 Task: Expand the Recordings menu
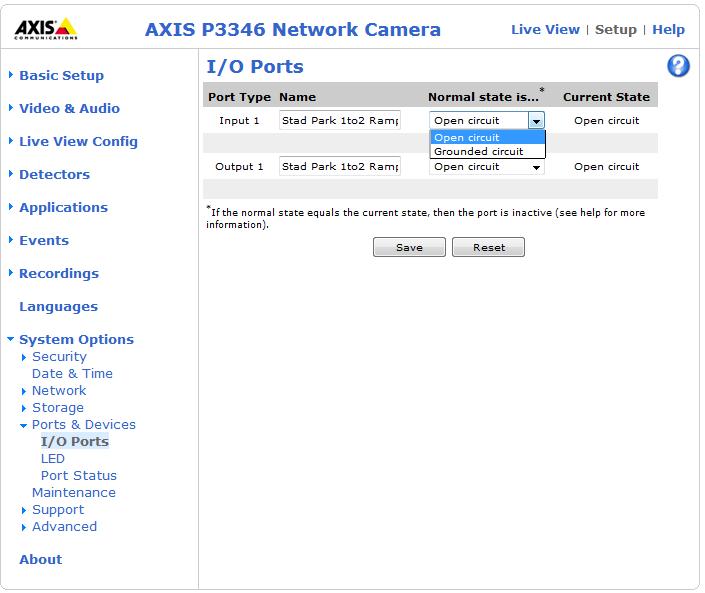(x=59, y=273)
